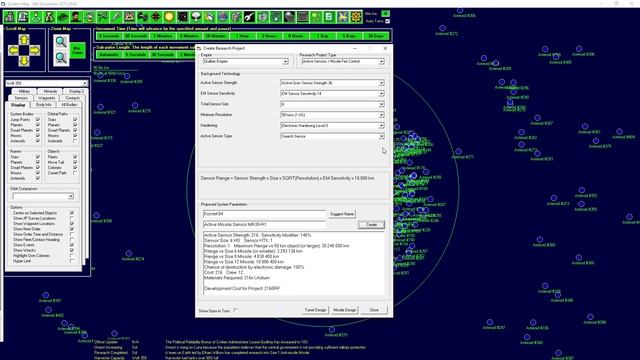The width and height of the screenshot is (640, 360).
Task: Open the EM Sensor Sensitivity dropdown
Action: click(332, 93)
